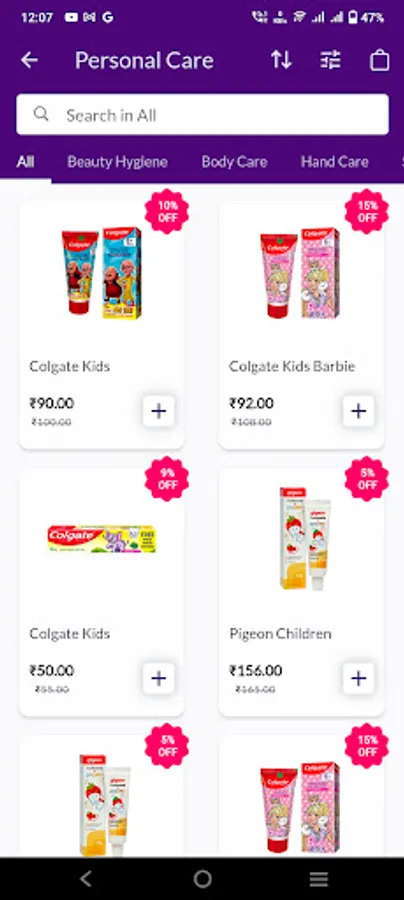Open the sort order icon

point(281,60)
